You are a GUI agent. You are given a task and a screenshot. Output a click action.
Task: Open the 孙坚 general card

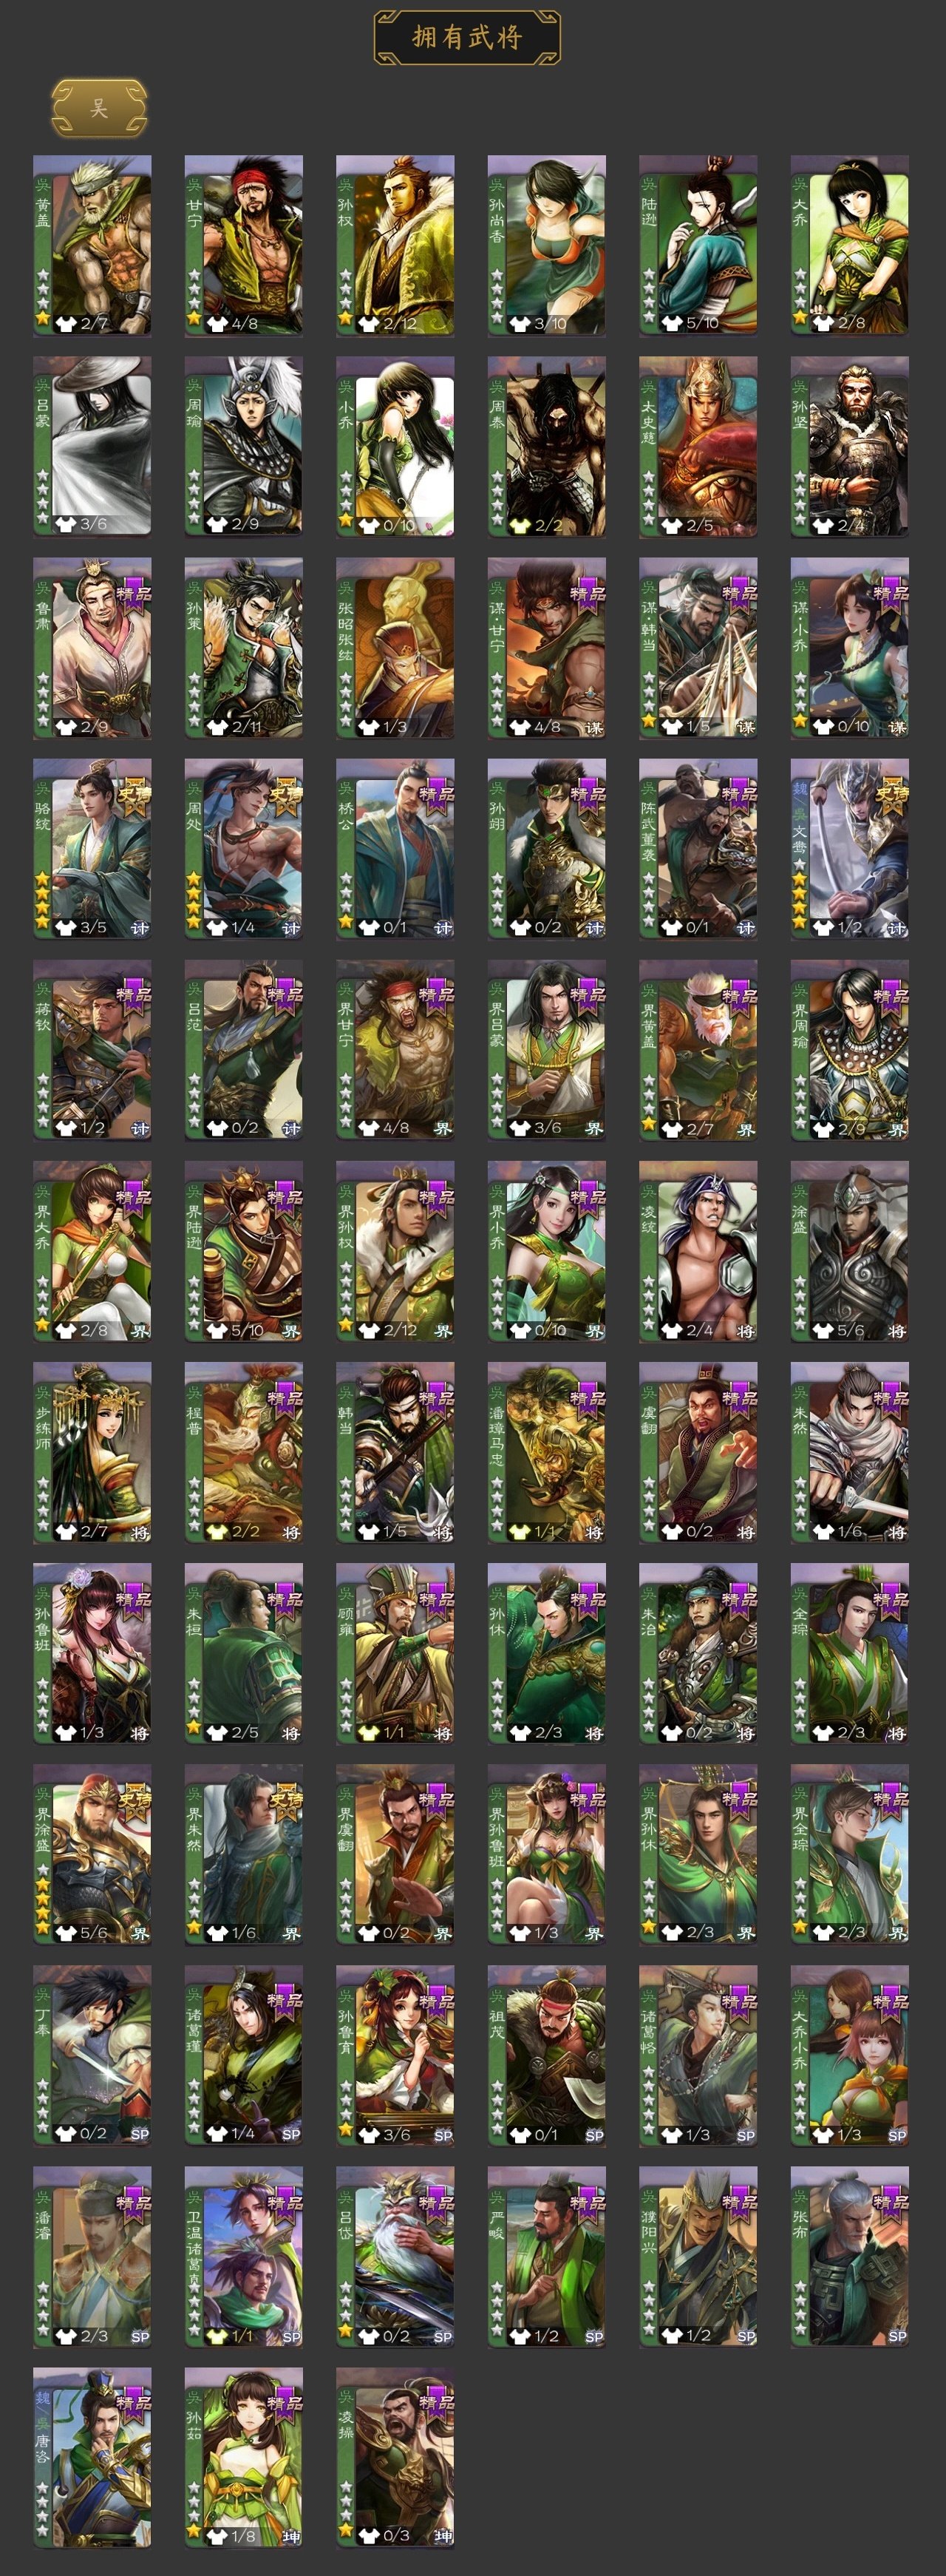pos(850,447)
